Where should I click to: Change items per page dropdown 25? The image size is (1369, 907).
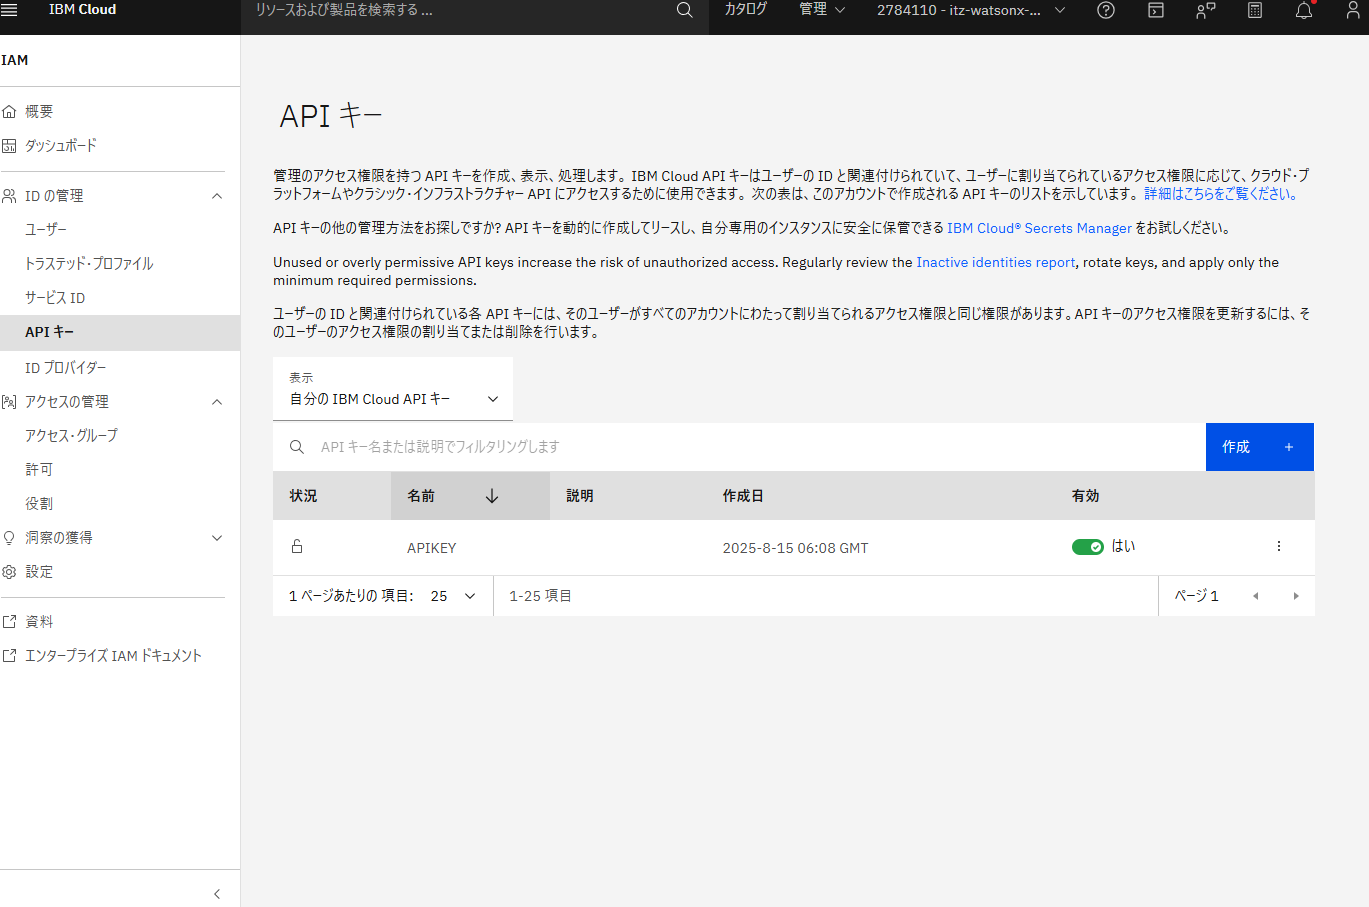[x=453, y=596]
